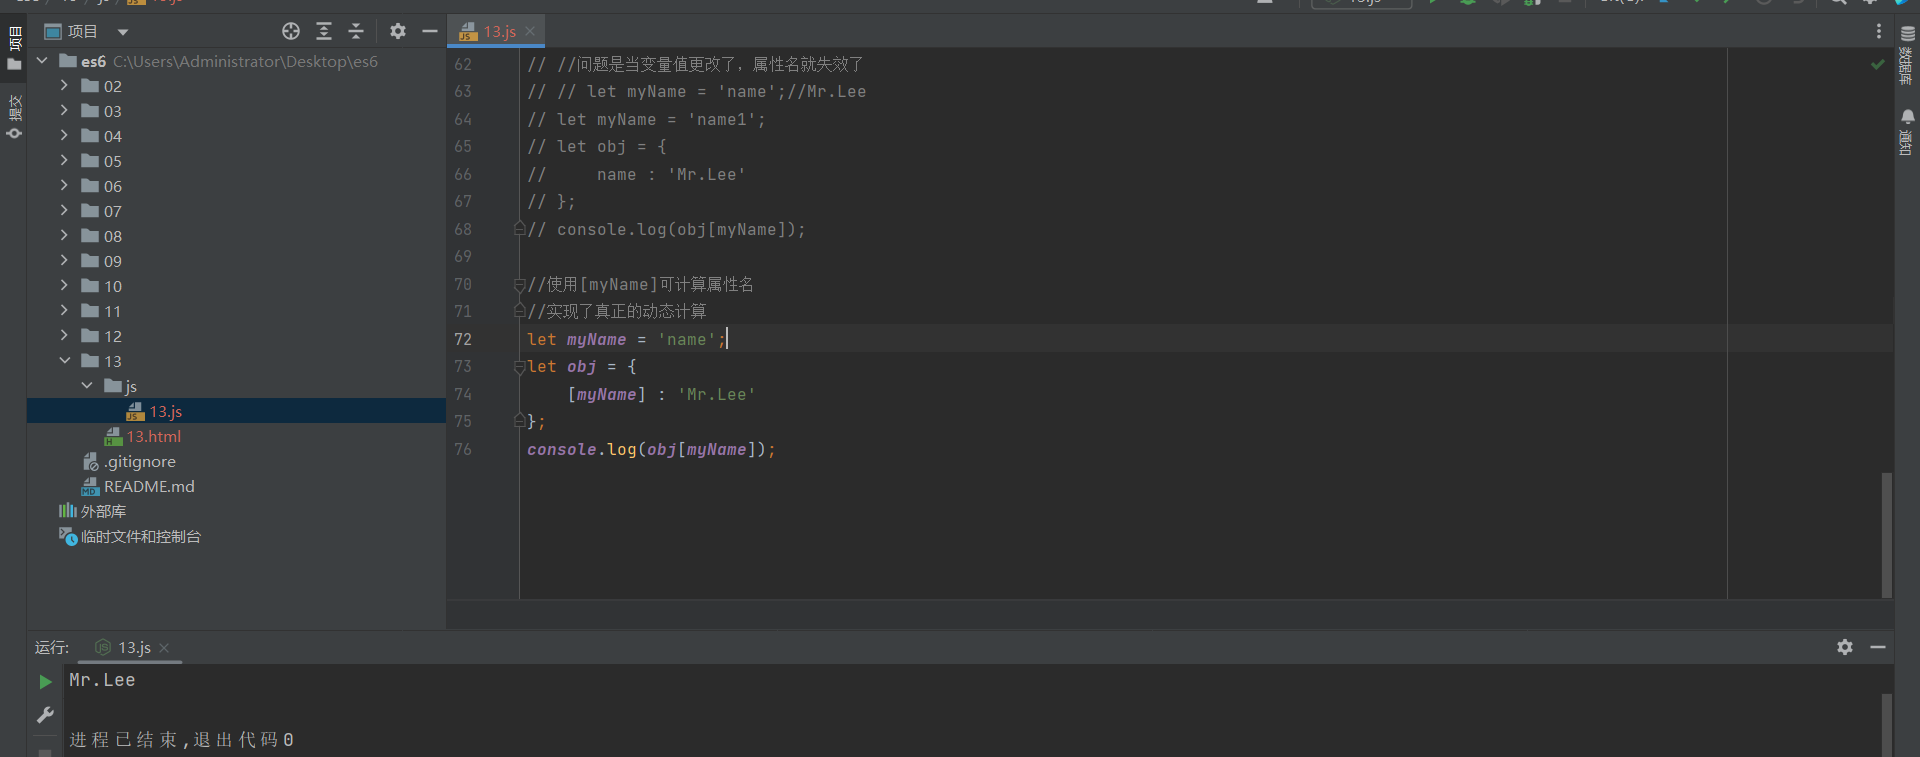Open the editor tabs three-dot menu
Screen dimensions: 1920x757
[1879, 32]
